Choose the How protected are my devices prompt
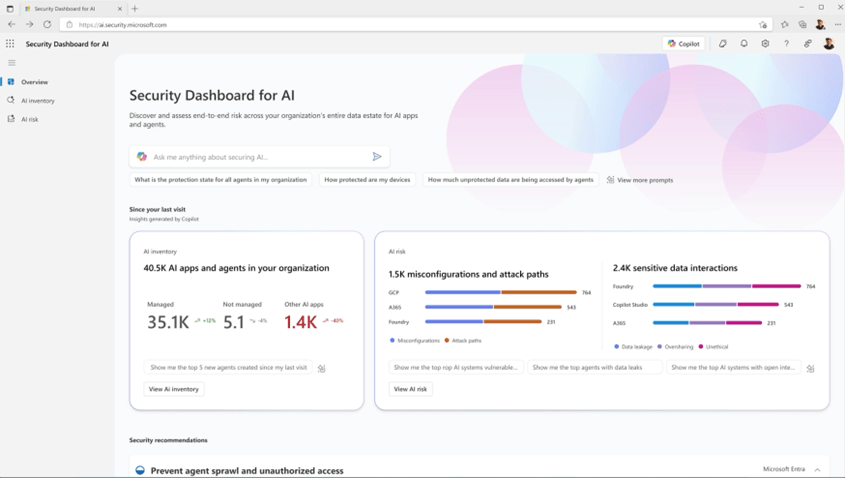845x478 pixels. coord(367,180)
